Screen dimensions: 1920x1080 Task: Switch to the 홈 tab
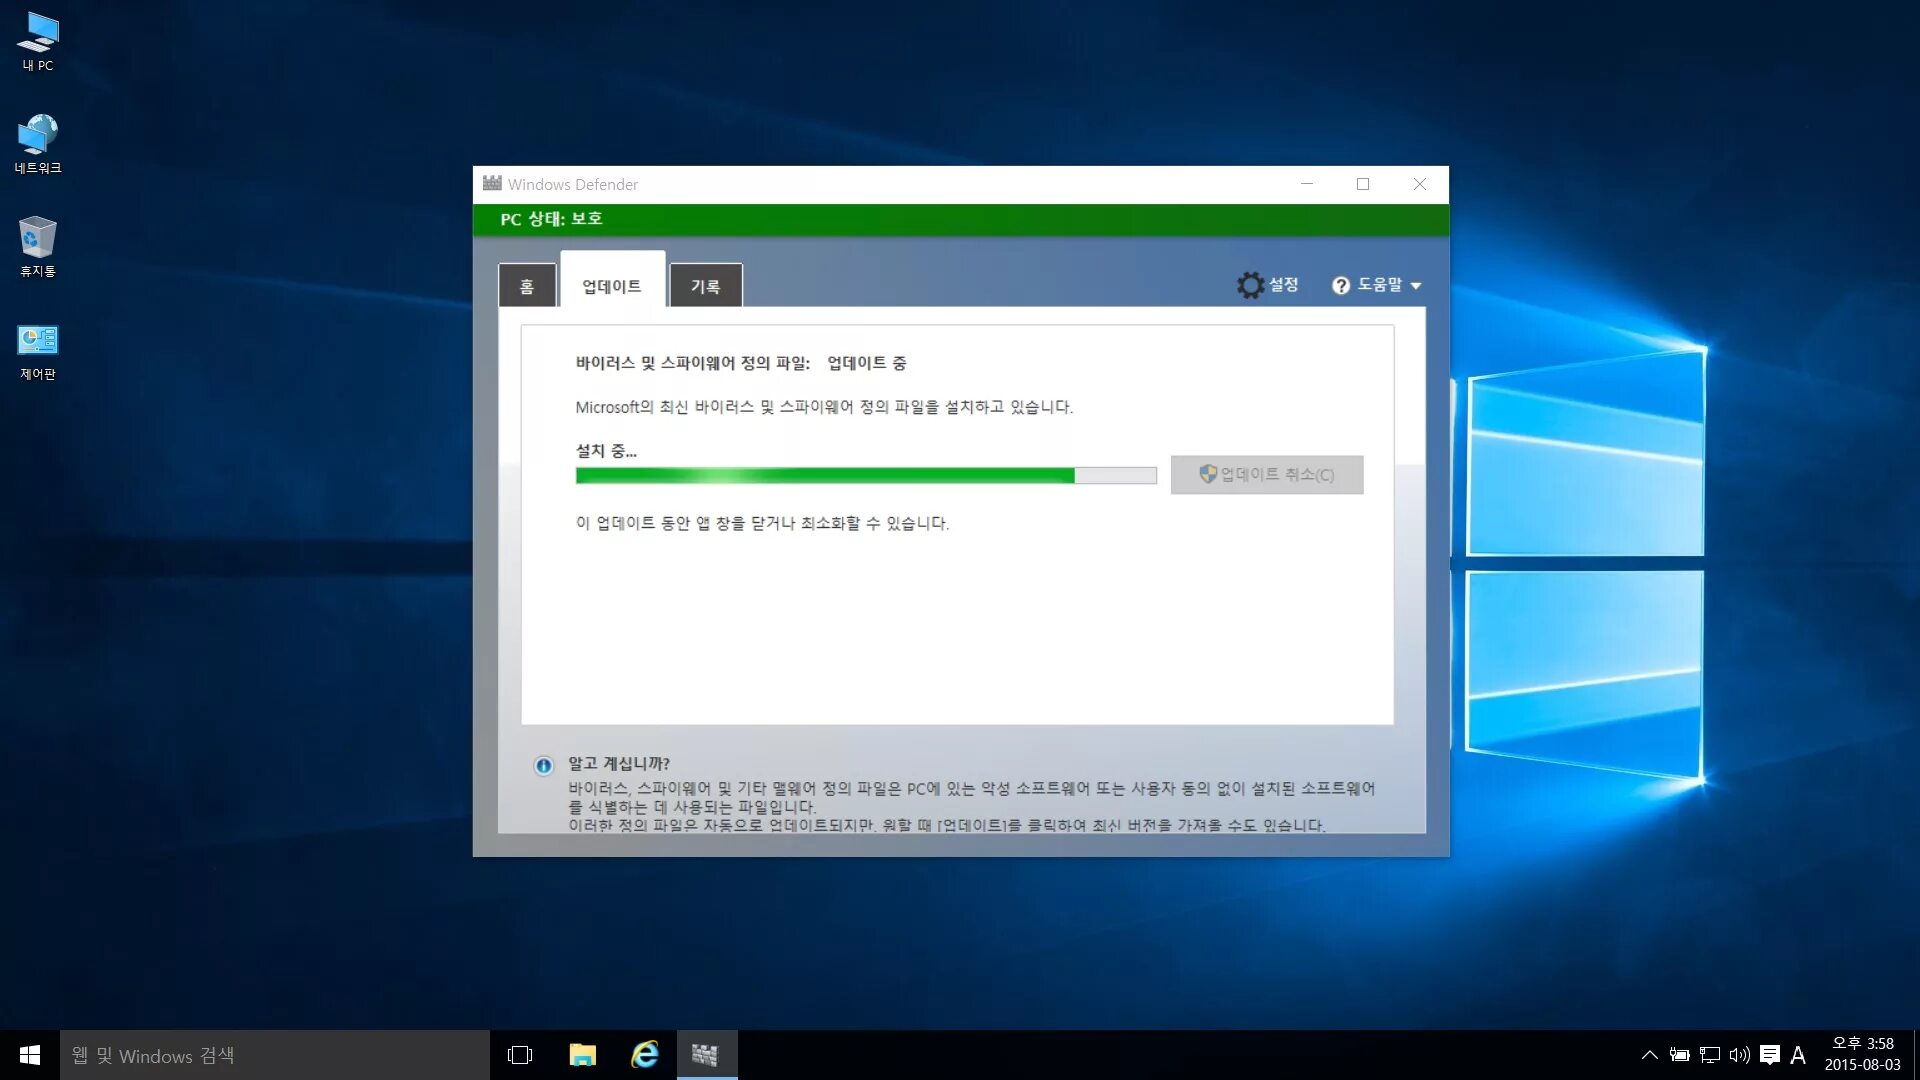[x=527, y=287]
